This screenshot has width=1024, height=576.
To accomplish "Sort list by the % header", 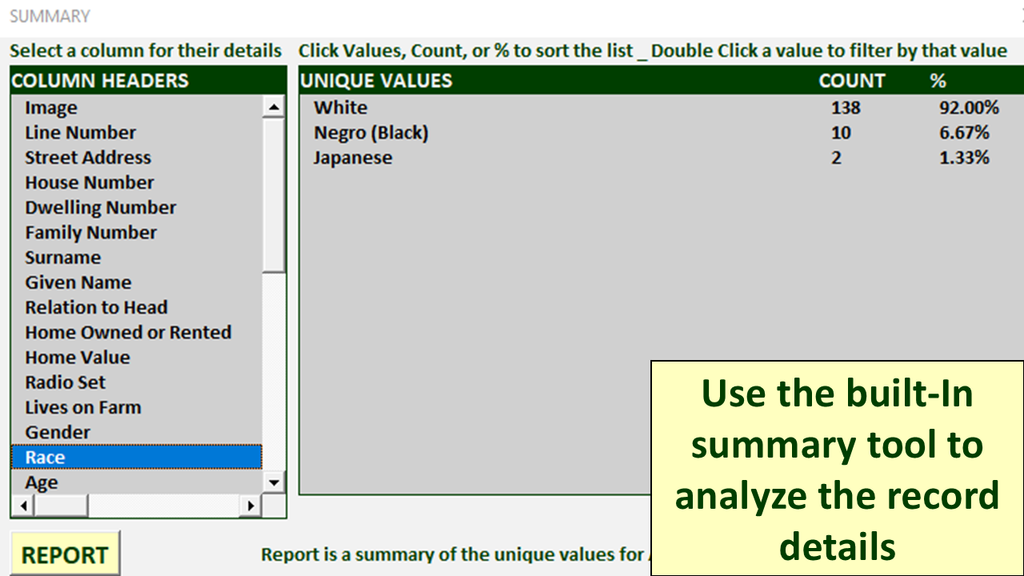I will [x=937, y=81].
